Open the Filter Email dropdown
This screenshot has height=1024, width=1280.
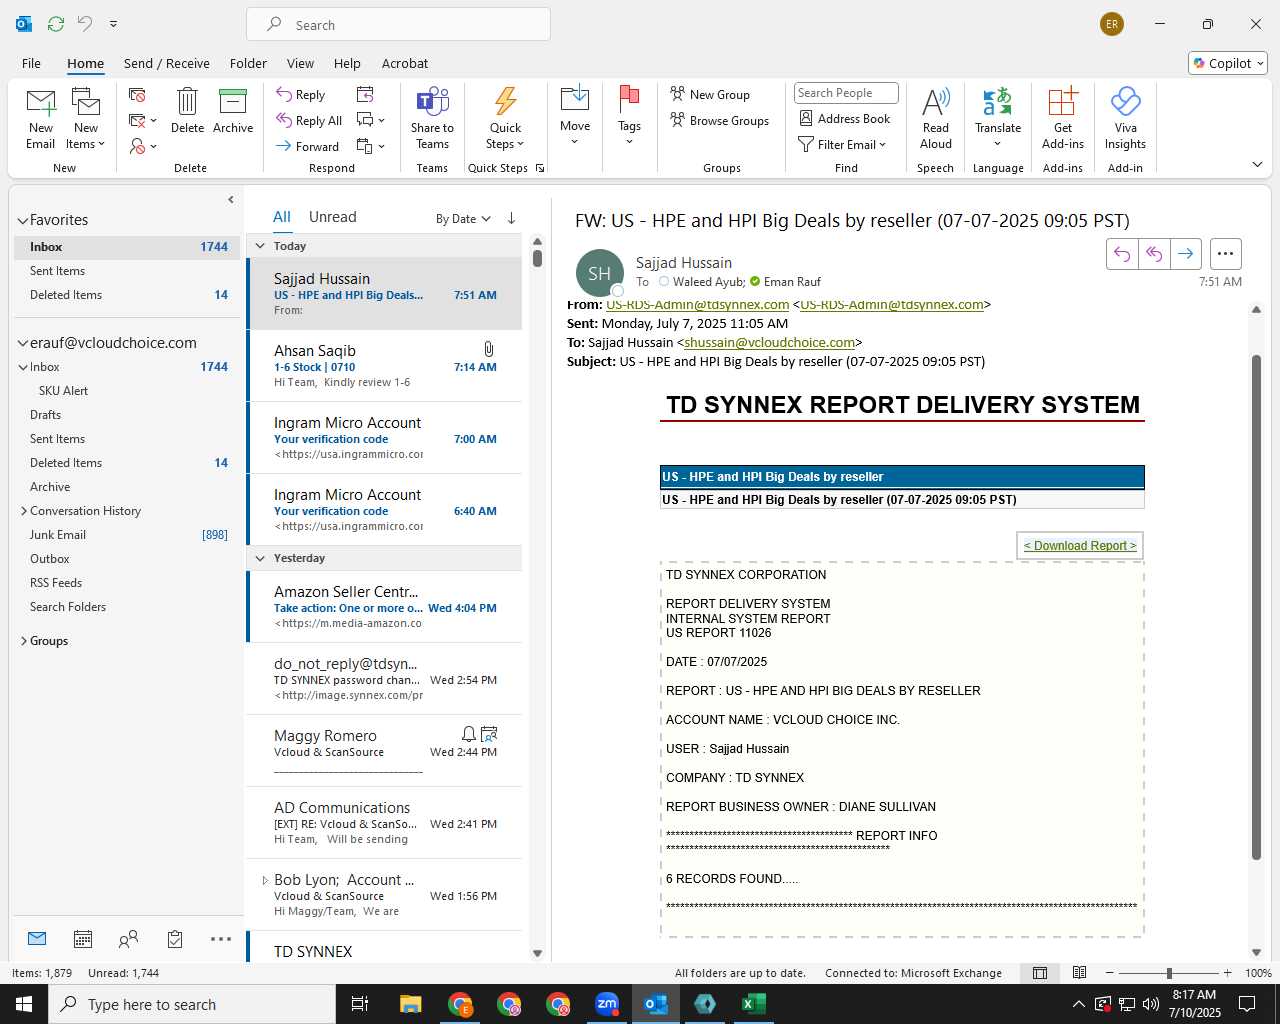pyautogui.click(x=843, y=144)
